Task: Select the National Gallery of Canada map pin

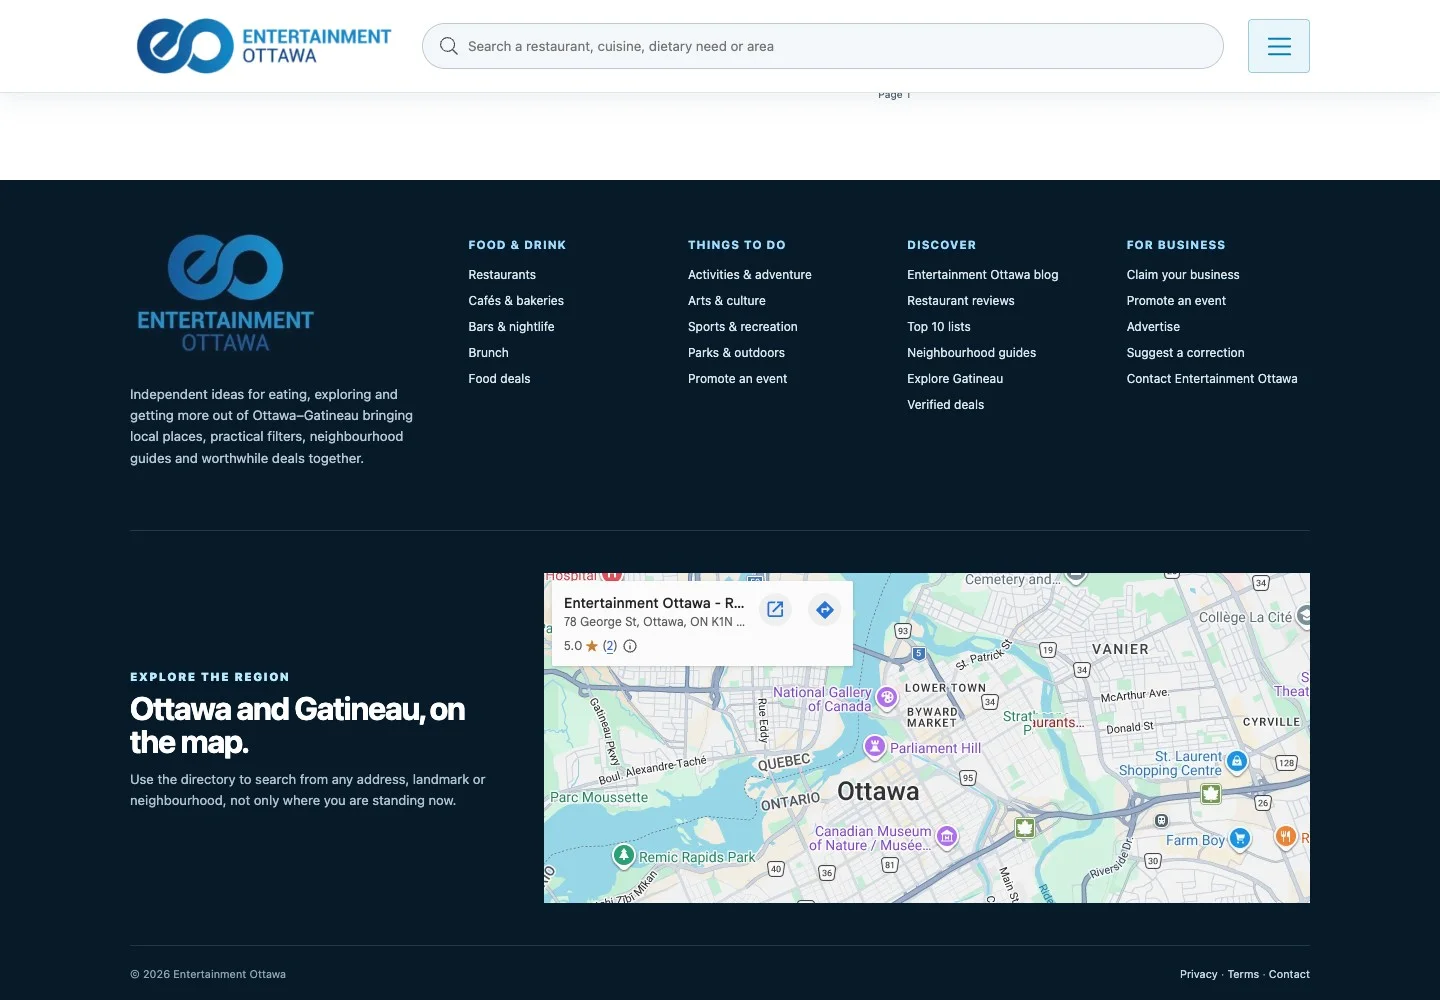Action: pos(886,698)
